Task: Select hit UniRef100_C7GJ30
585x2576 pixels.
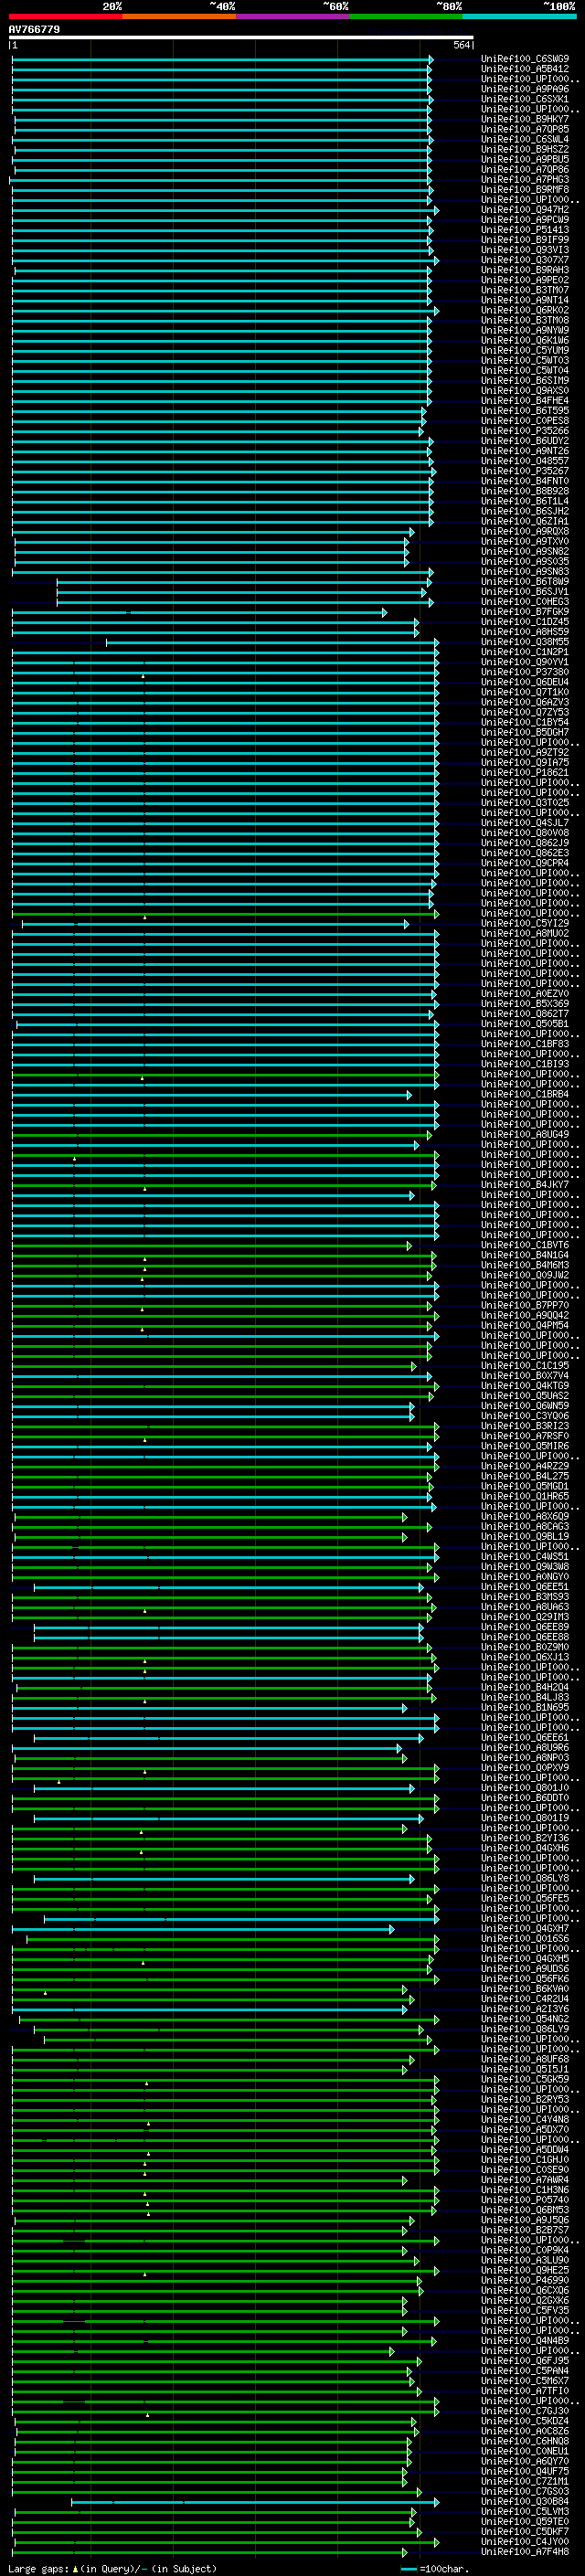Action: click(x=525, y=2410)
